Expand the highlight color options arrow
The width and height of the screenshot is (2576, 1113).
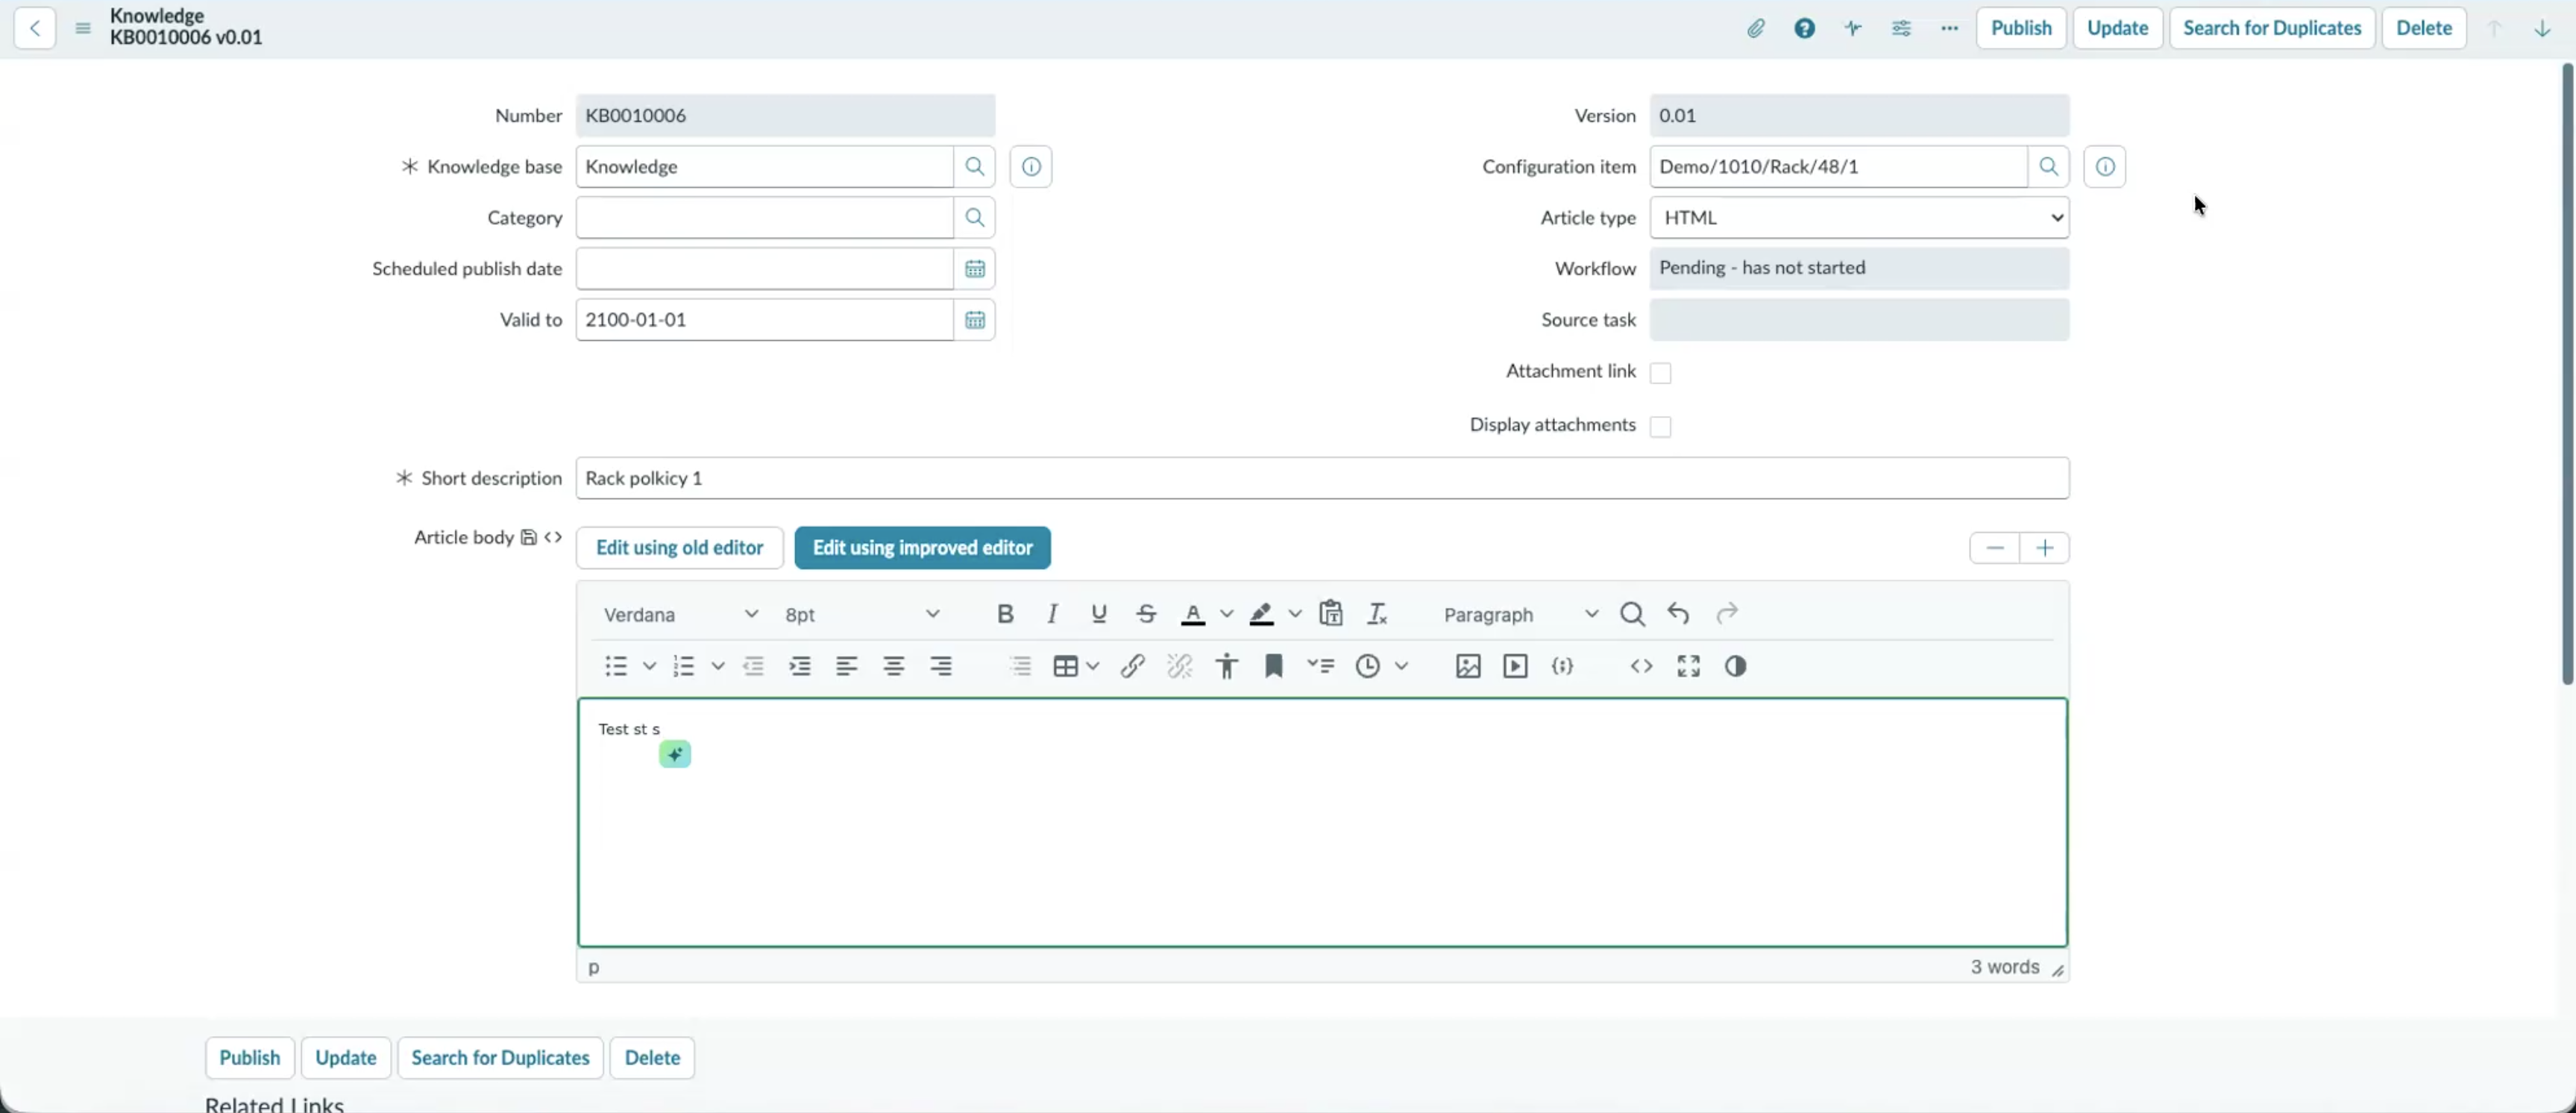tap(1295, 614)
